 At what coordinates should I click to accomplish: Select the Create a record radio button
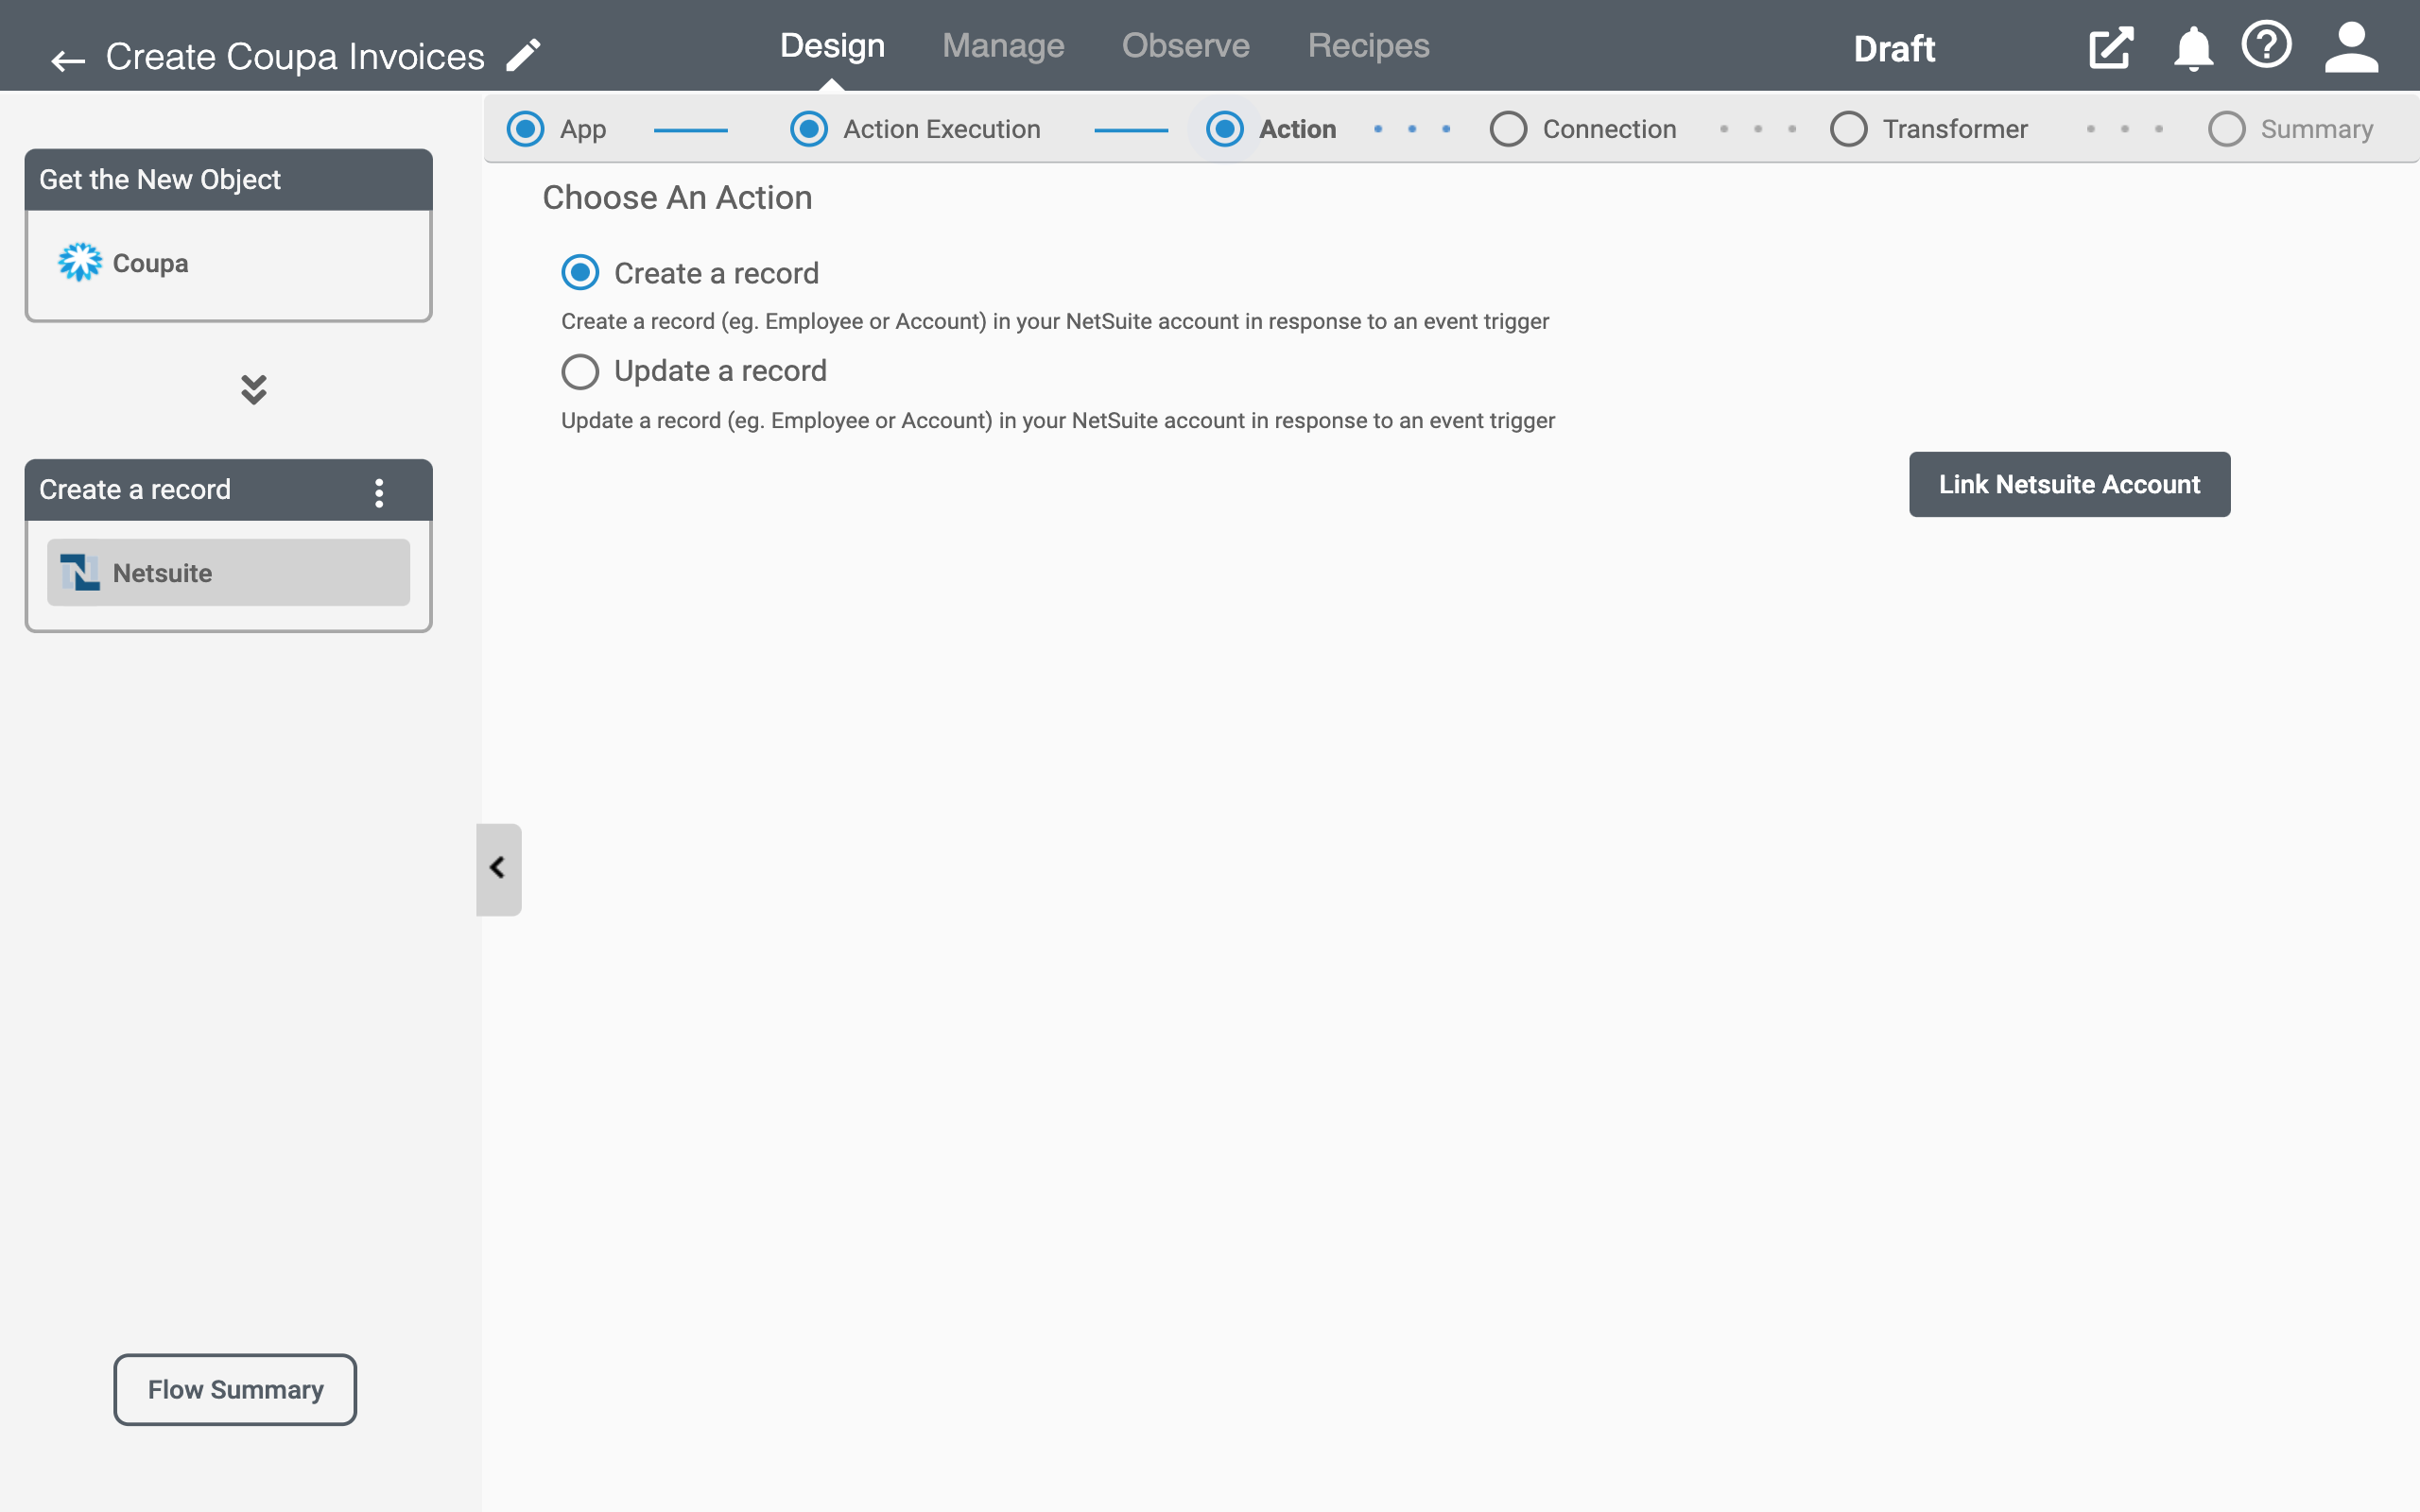point(580,272)
